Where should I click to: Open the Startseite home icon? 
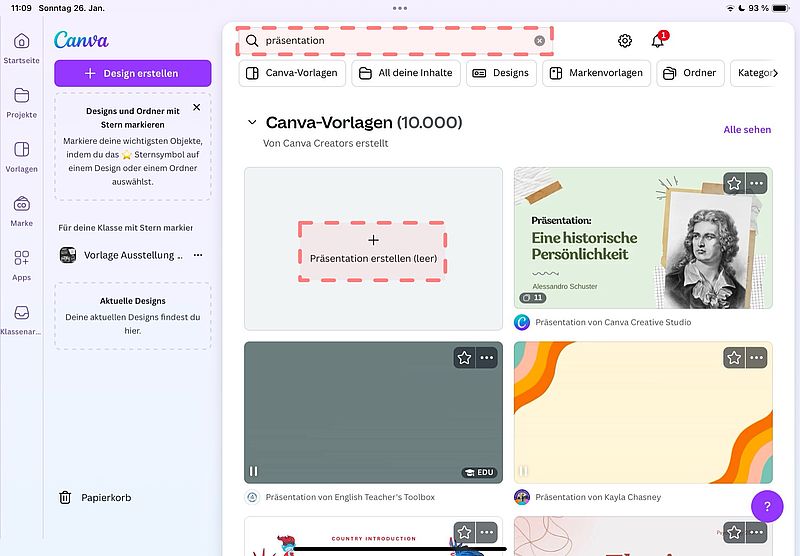click(21, 41)
